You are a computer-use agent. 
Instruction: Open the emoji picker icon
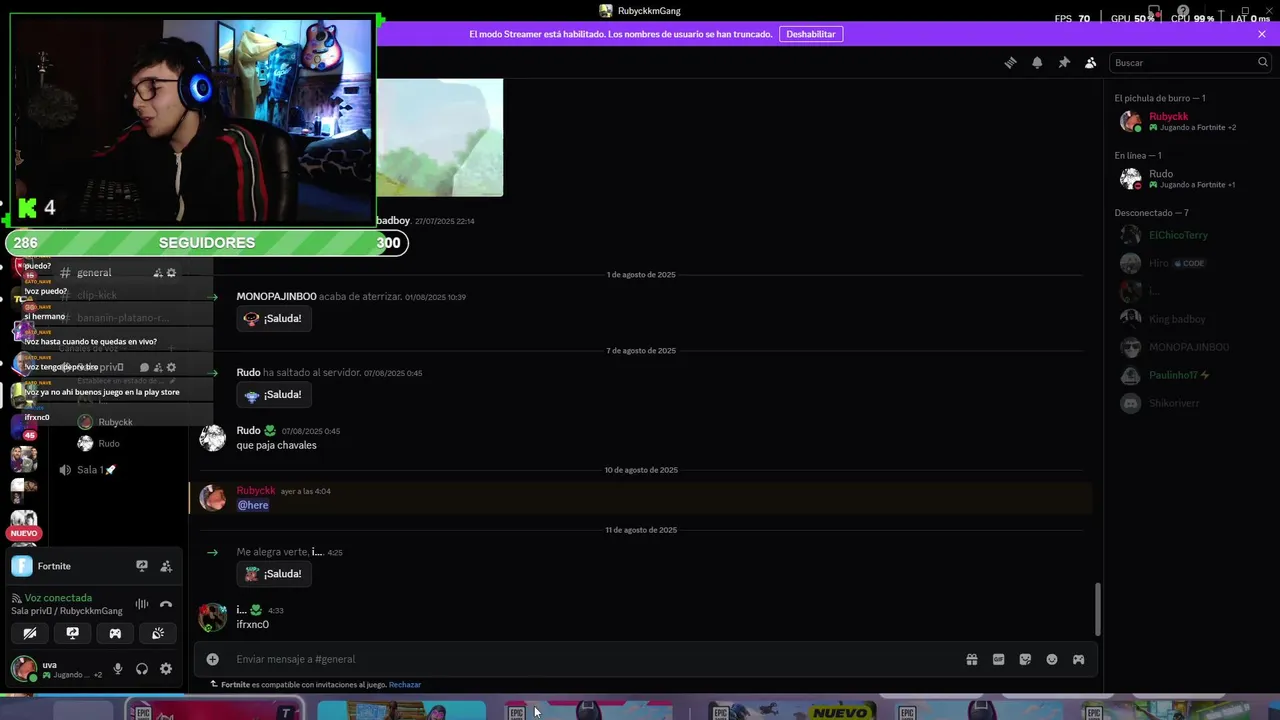(1052, 659)
